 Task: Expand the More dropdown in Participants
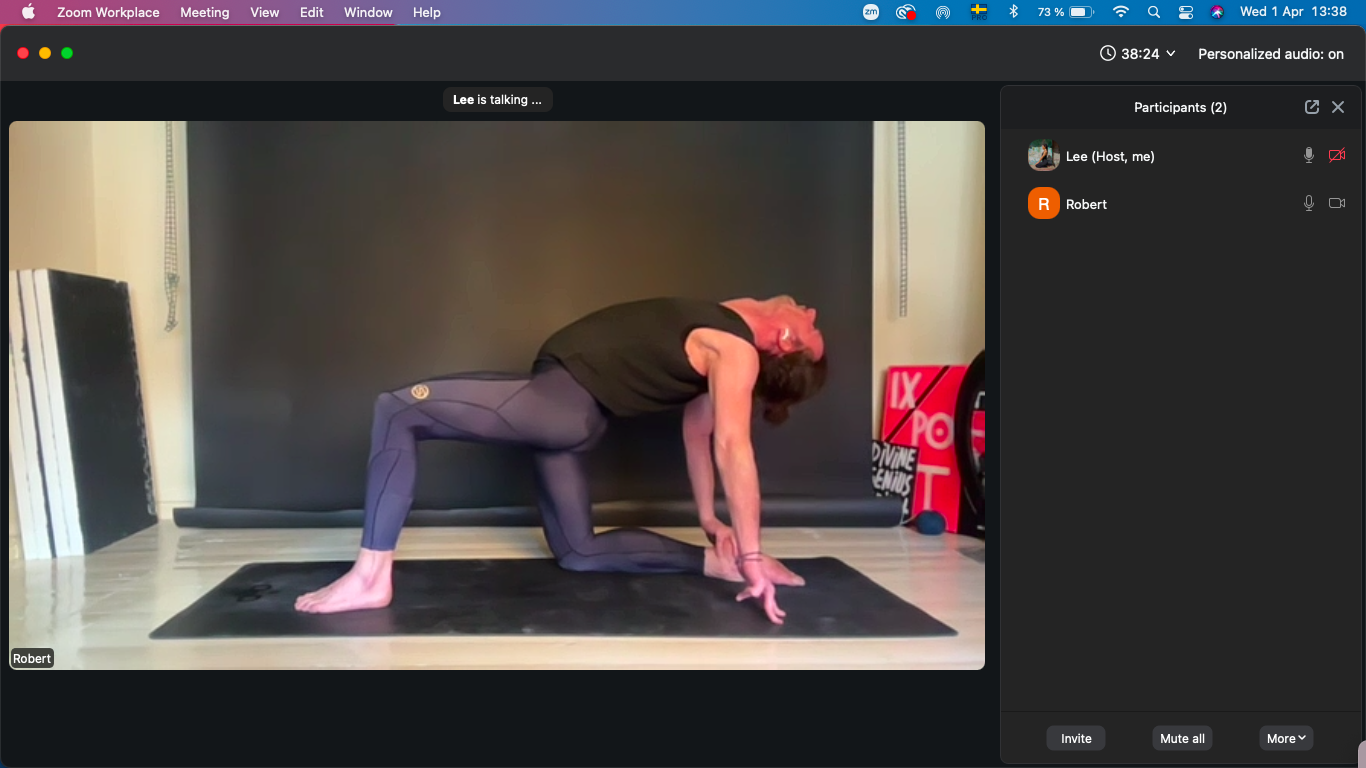1286,739
